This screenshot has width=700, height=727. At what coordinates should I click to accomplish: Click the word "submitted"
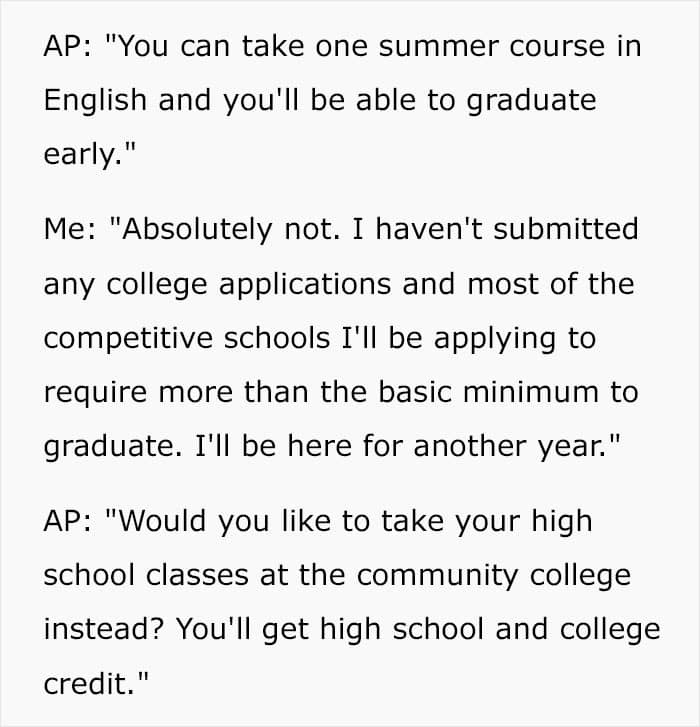pyautogui.click(x=566, y=229)
